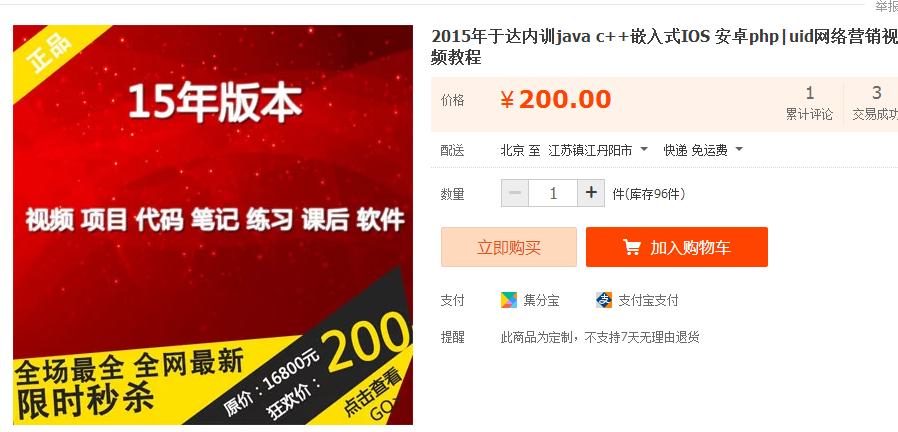Open the 交易成功 transaction count
Viewport: 898px width, 432px height.
click(875, 103)
